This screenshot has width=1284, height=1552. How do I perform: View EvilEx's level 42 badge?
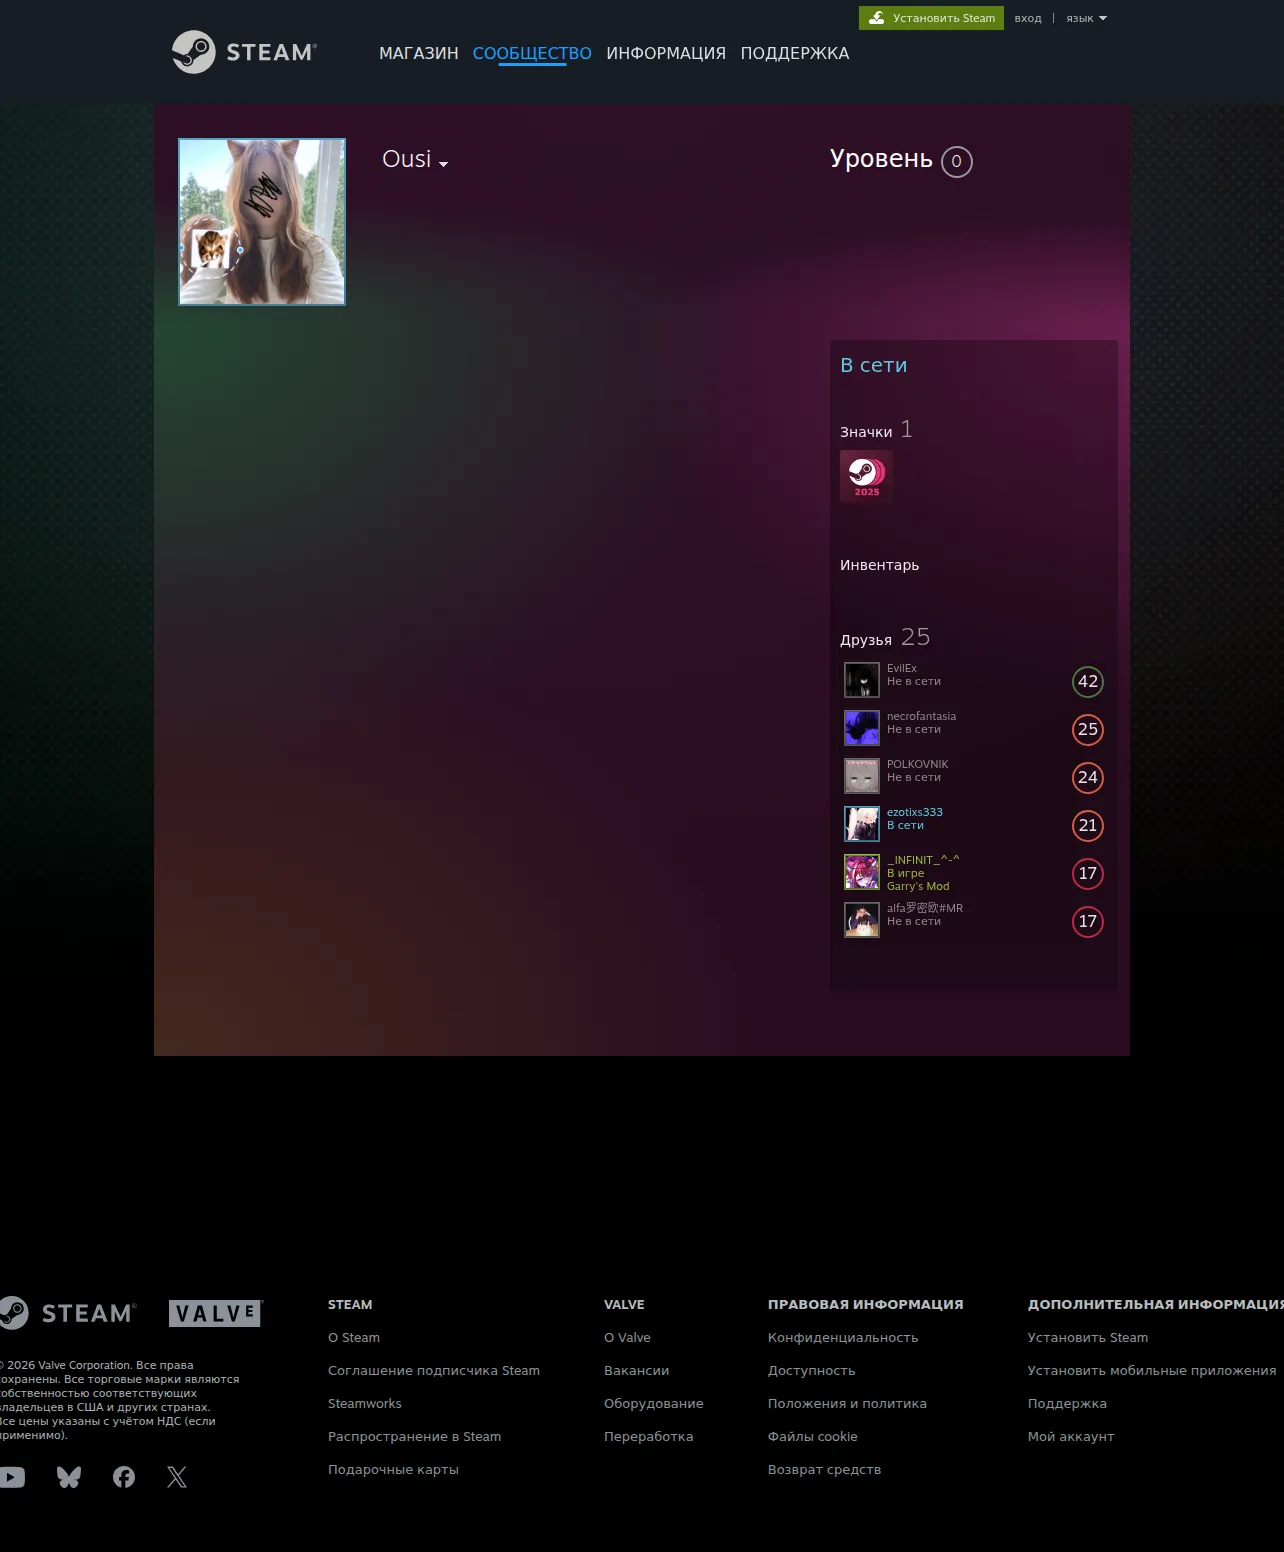pos(1088,682)
